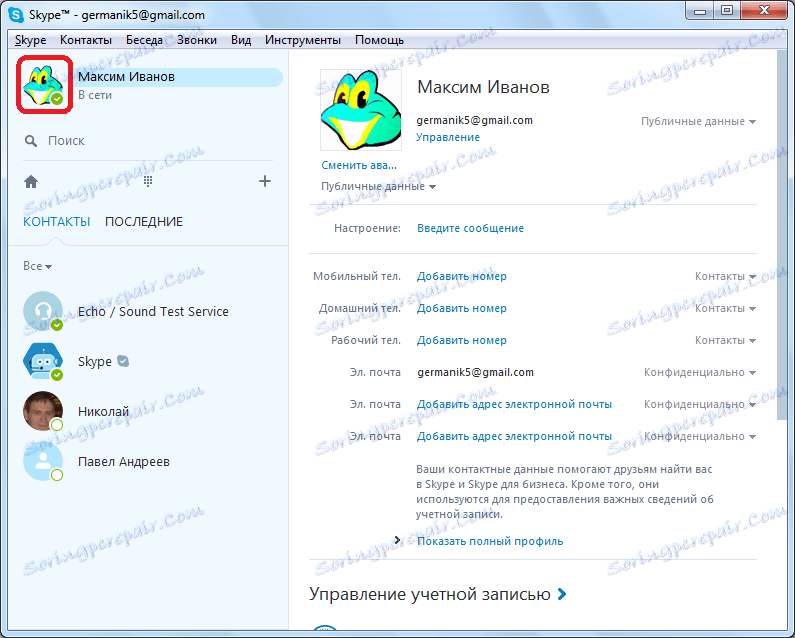Image resolution: width=795 pixels, height=638 pixels.
Task: Open Публичные данные dropdown under the avatar
Action: tap(379, 187)
